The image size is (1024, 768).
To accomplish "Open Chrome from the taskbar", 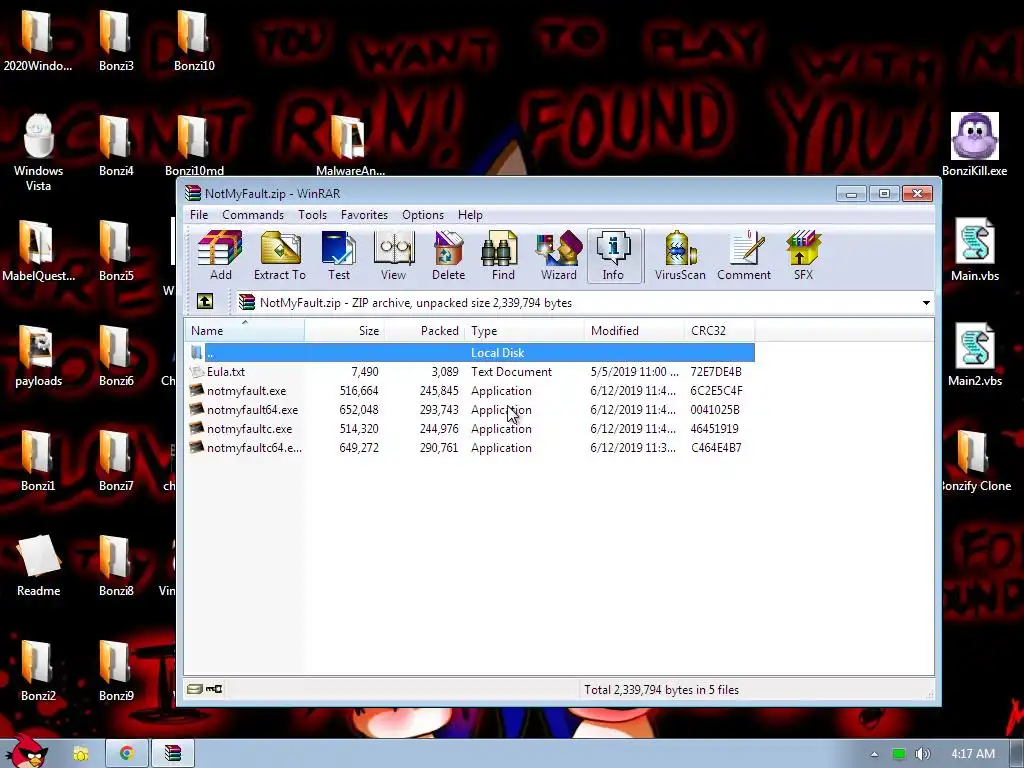I will [x=127, y=753].
